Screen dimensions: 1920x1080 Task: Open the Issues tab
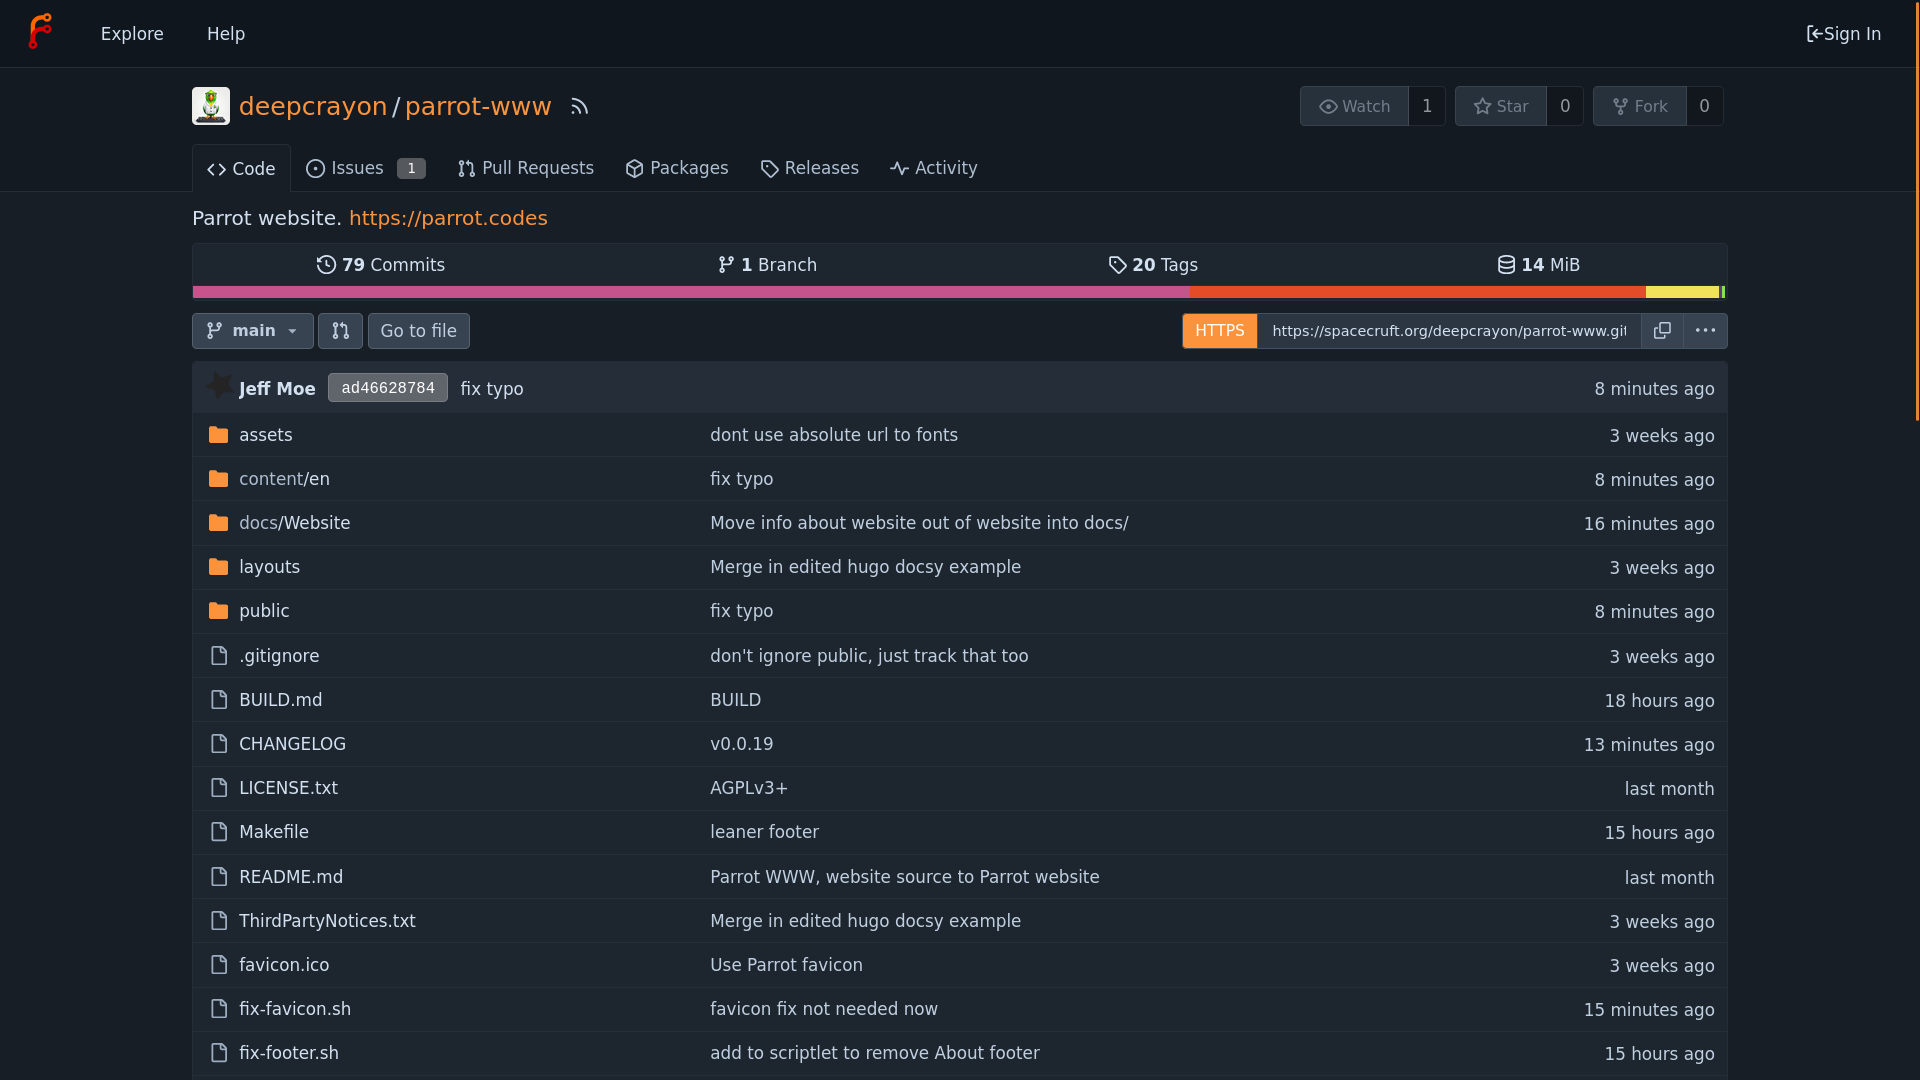click(x=366, y=168)
